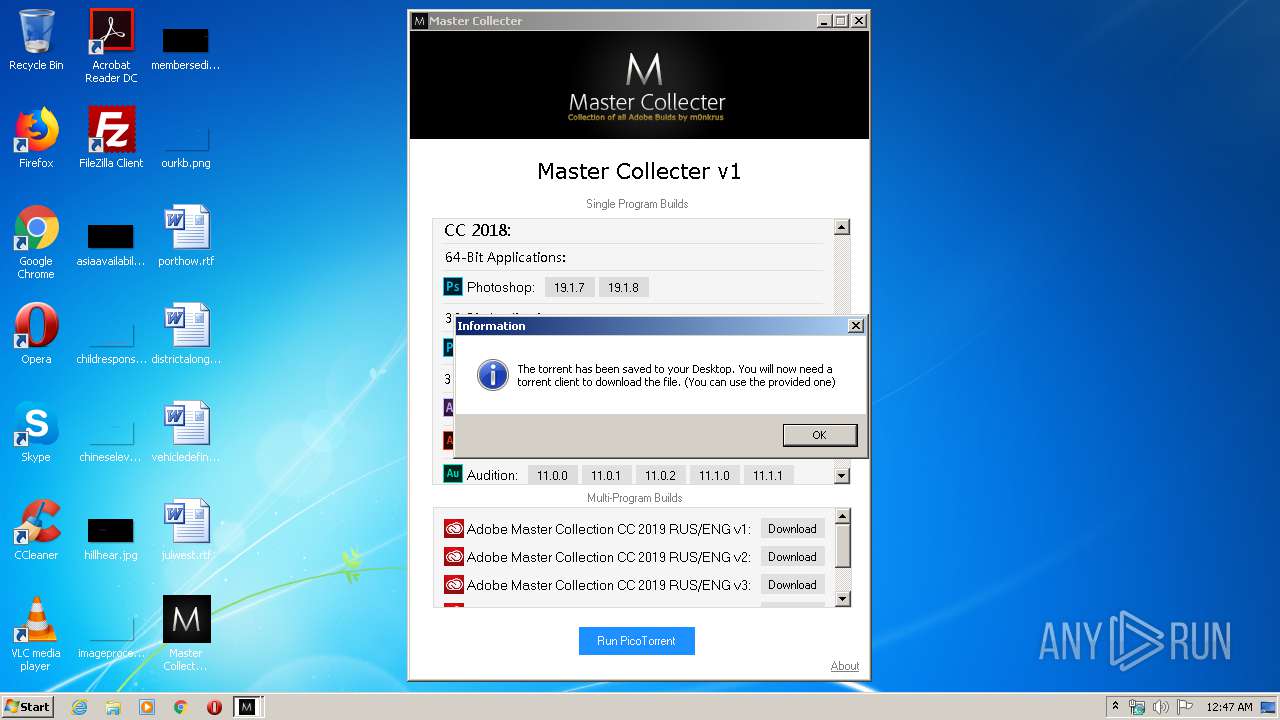1280x720 pixels.
Task: Click the volume speaker tray icon
Action: click(1161, 707)
